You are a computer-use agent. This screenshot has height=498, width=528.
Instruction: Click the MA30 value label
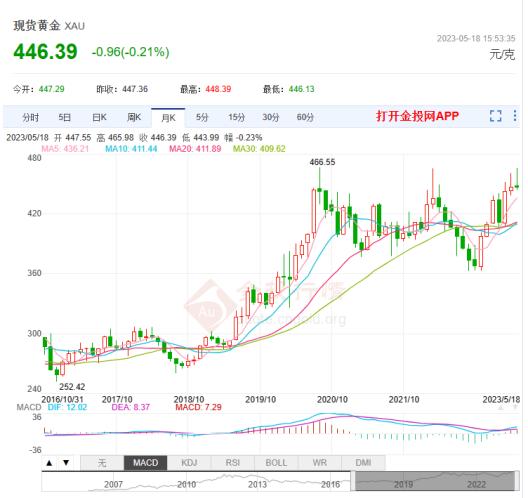(x=259, y=149)
